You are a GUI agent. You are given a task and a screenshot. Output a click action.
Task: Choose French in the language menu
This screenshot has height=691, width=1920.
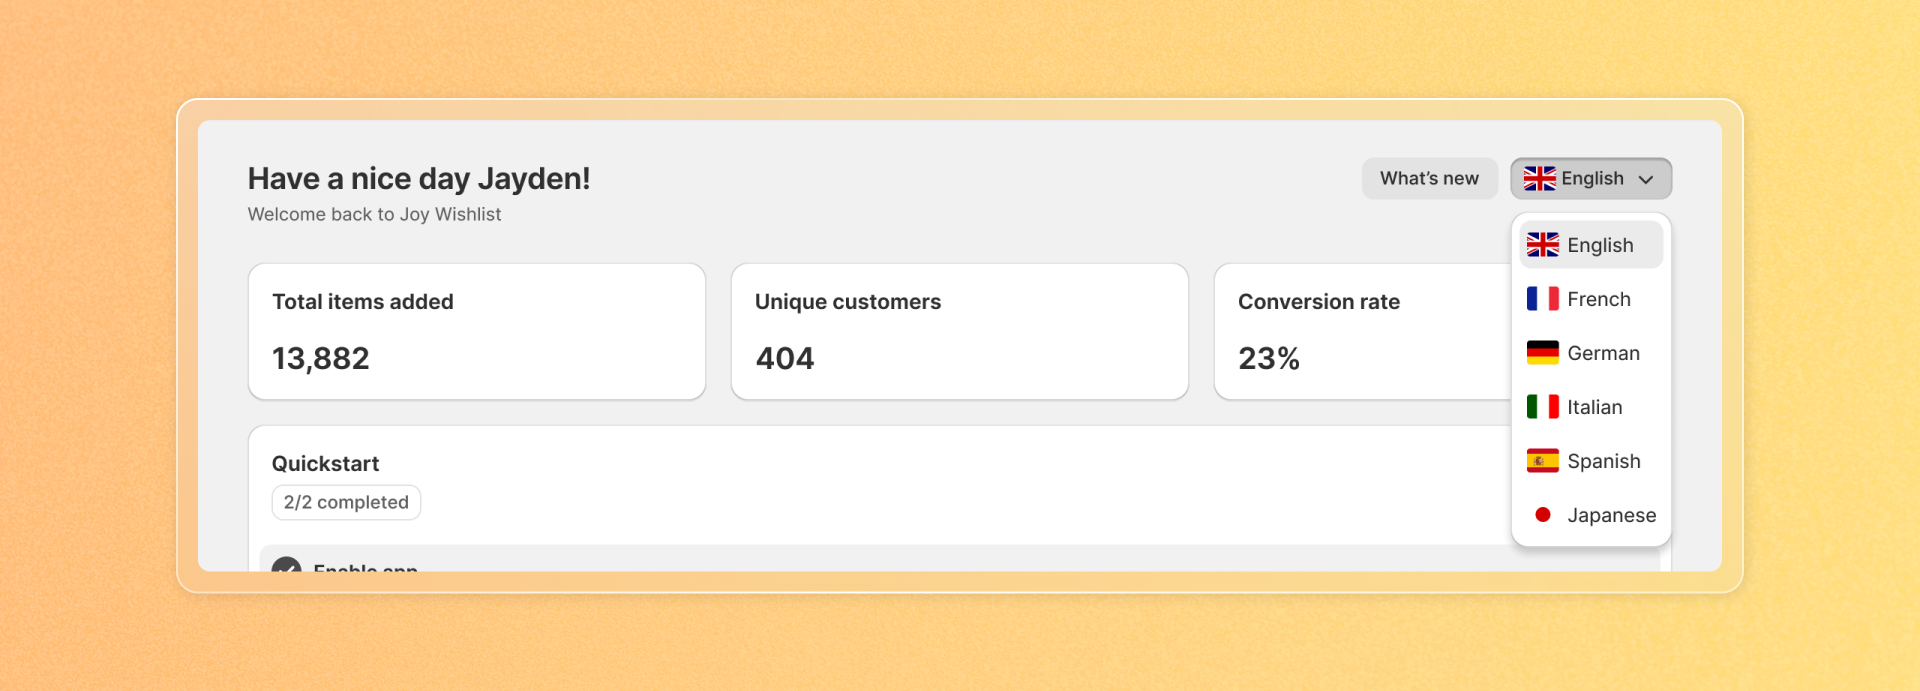pos(1598,300)
